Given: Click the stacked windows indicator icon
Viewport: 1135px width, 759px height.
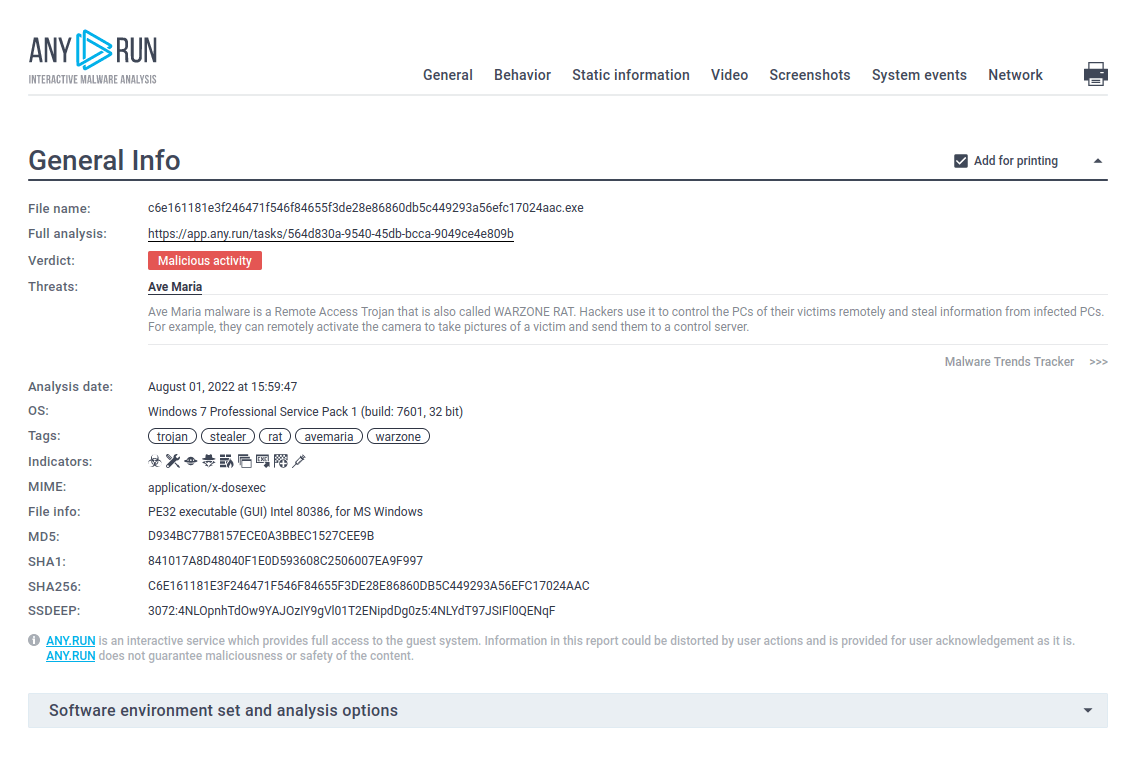Looking at the screenshot, I should pos(244,461).
